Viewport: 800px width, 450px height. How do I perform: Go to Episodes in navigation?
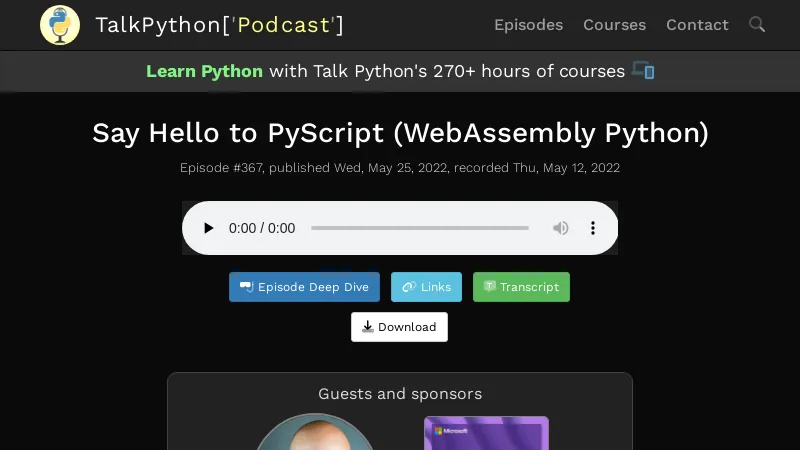528,25
